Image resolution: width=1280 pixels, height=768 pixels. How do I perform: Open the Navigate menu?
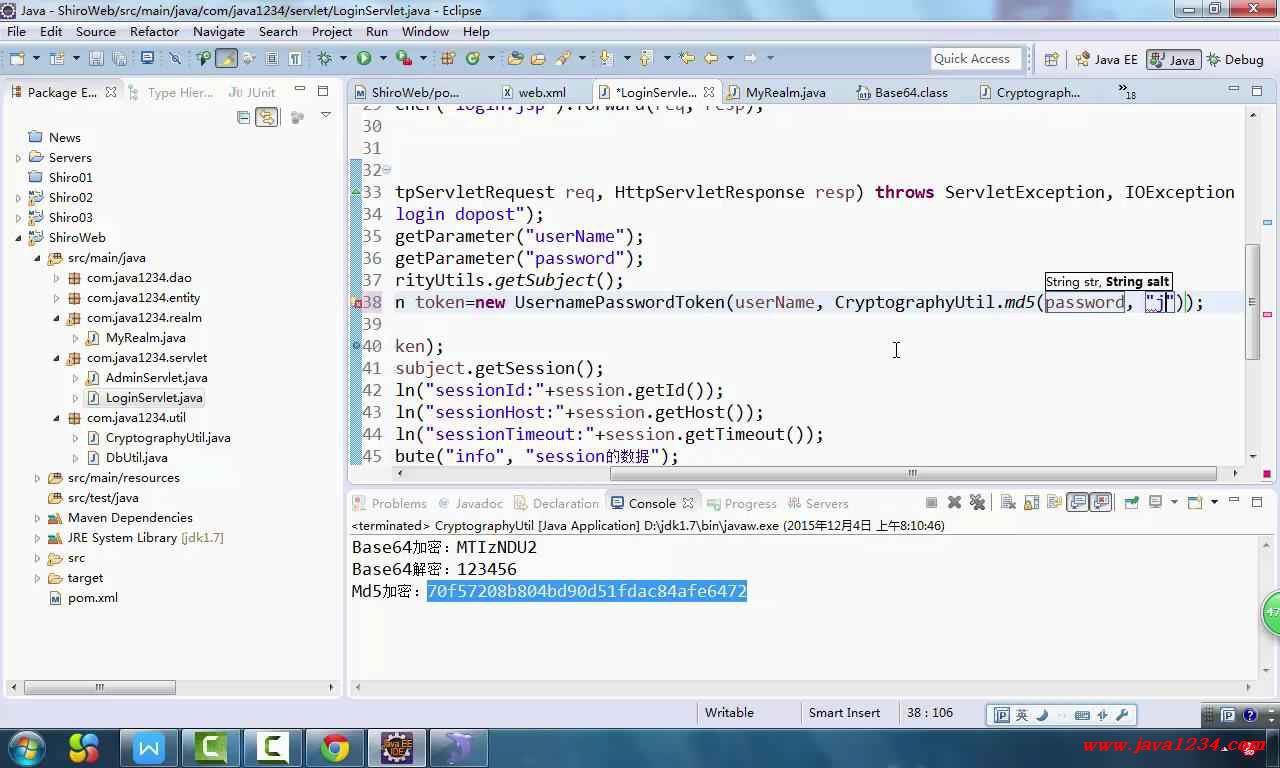point(219,31)
